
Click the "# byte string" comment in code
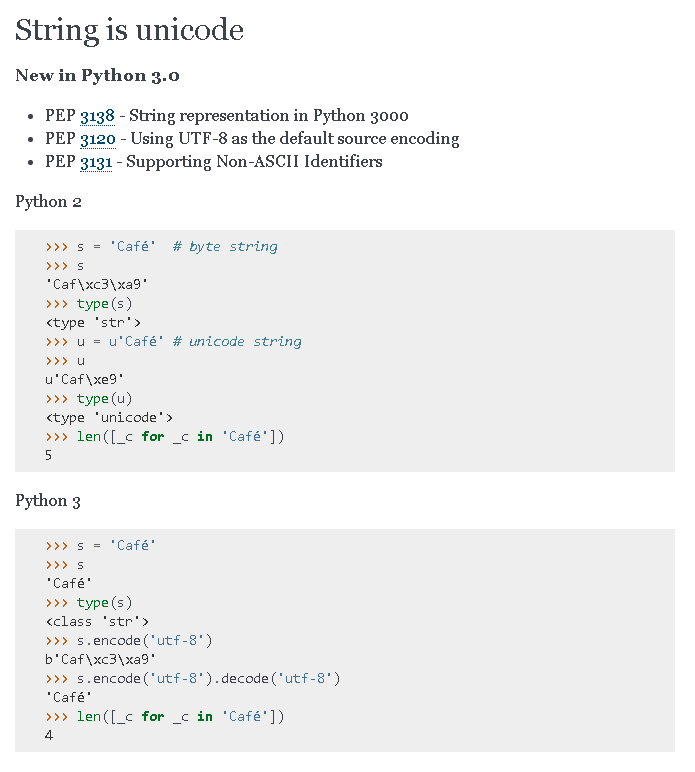[x=225, y=247]
